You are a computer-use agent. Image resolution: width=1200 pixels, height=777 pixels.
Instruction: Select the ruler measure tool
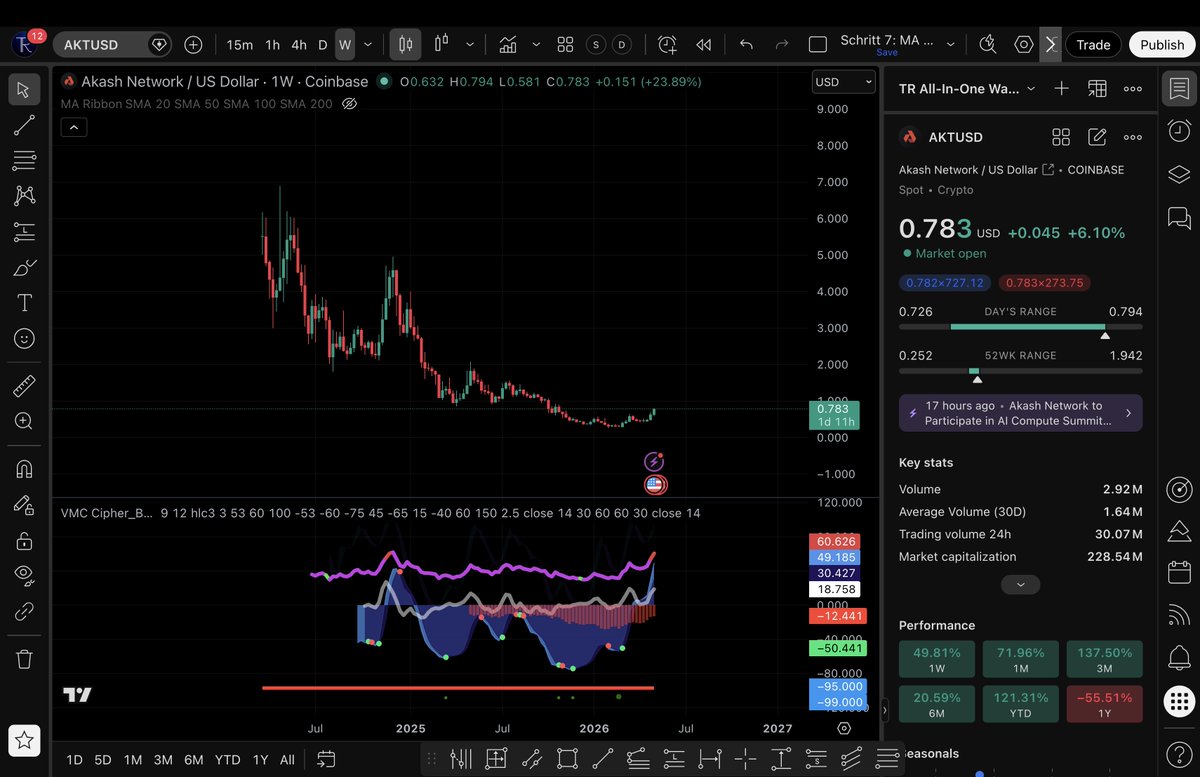pyautogui.click(x=25, y=386)
